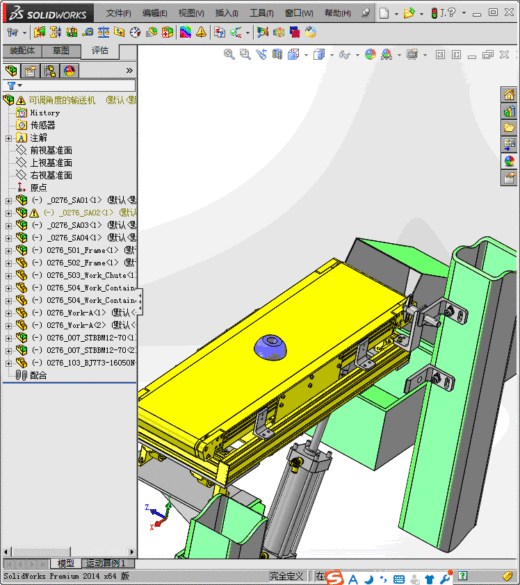Click the Sensor gauge dial icon
Image resolution: width=520 pixels, height=585 pixels.
[135, 32]
